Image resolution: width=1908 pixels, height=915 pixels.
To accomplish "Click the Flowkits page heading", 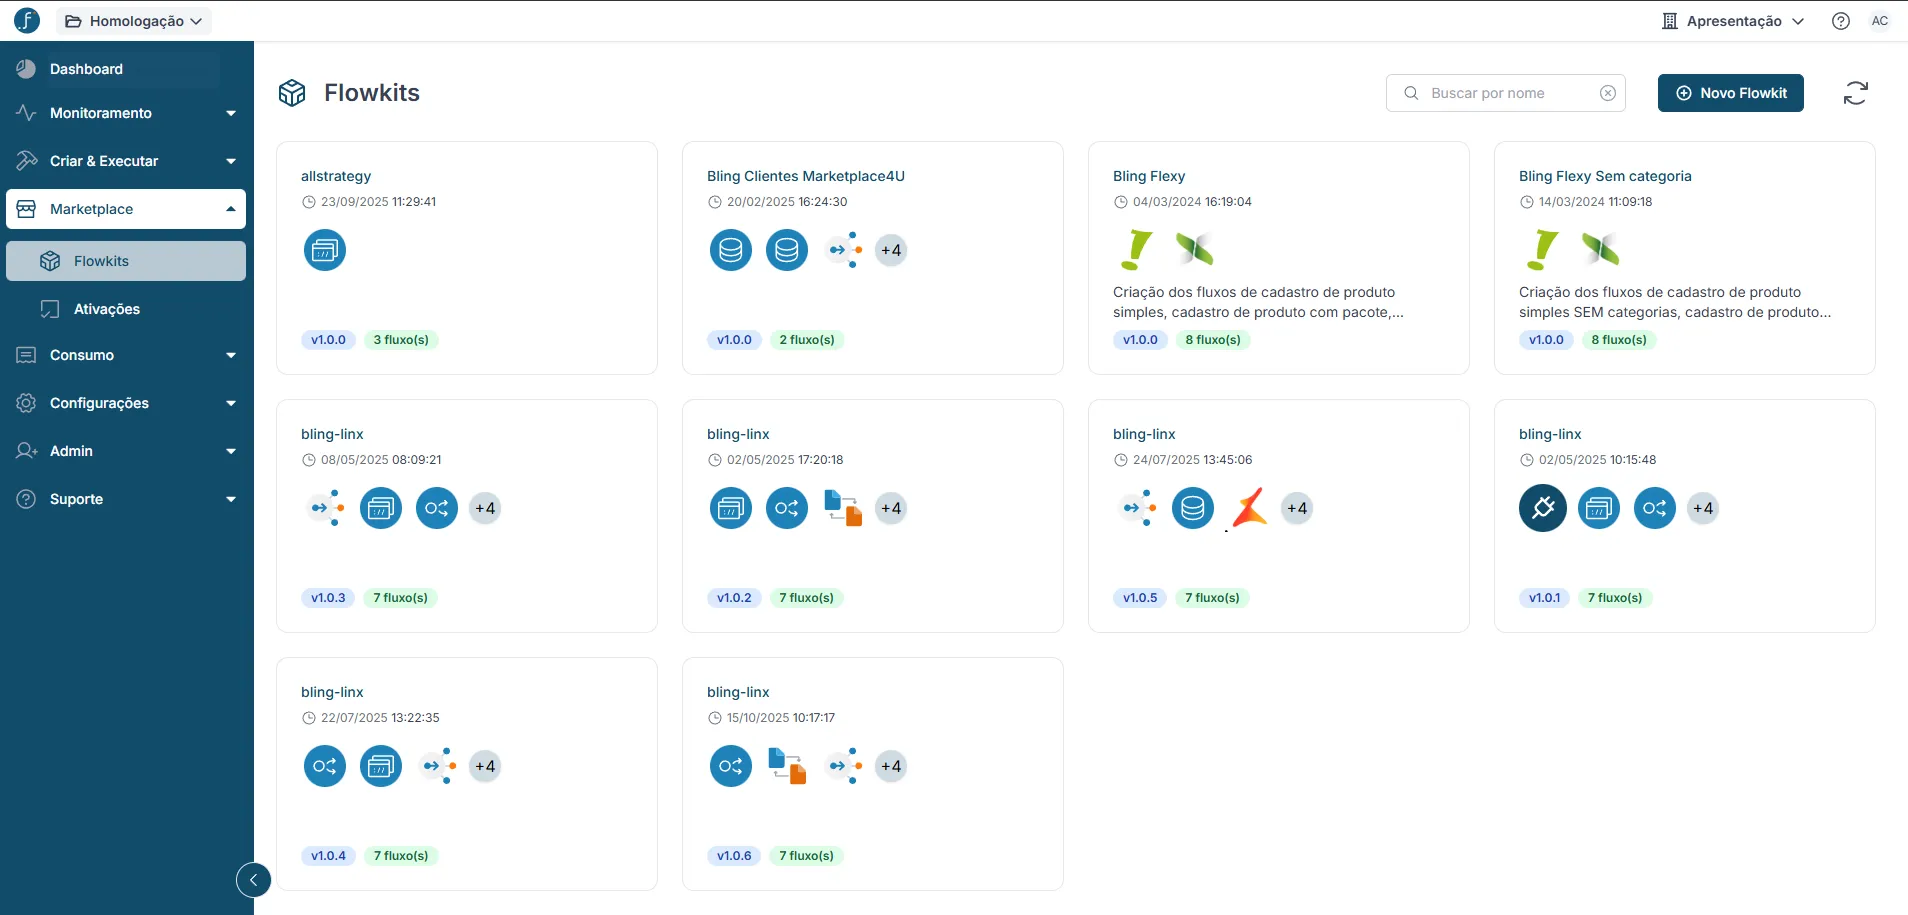I will click(x=372, y=93).
